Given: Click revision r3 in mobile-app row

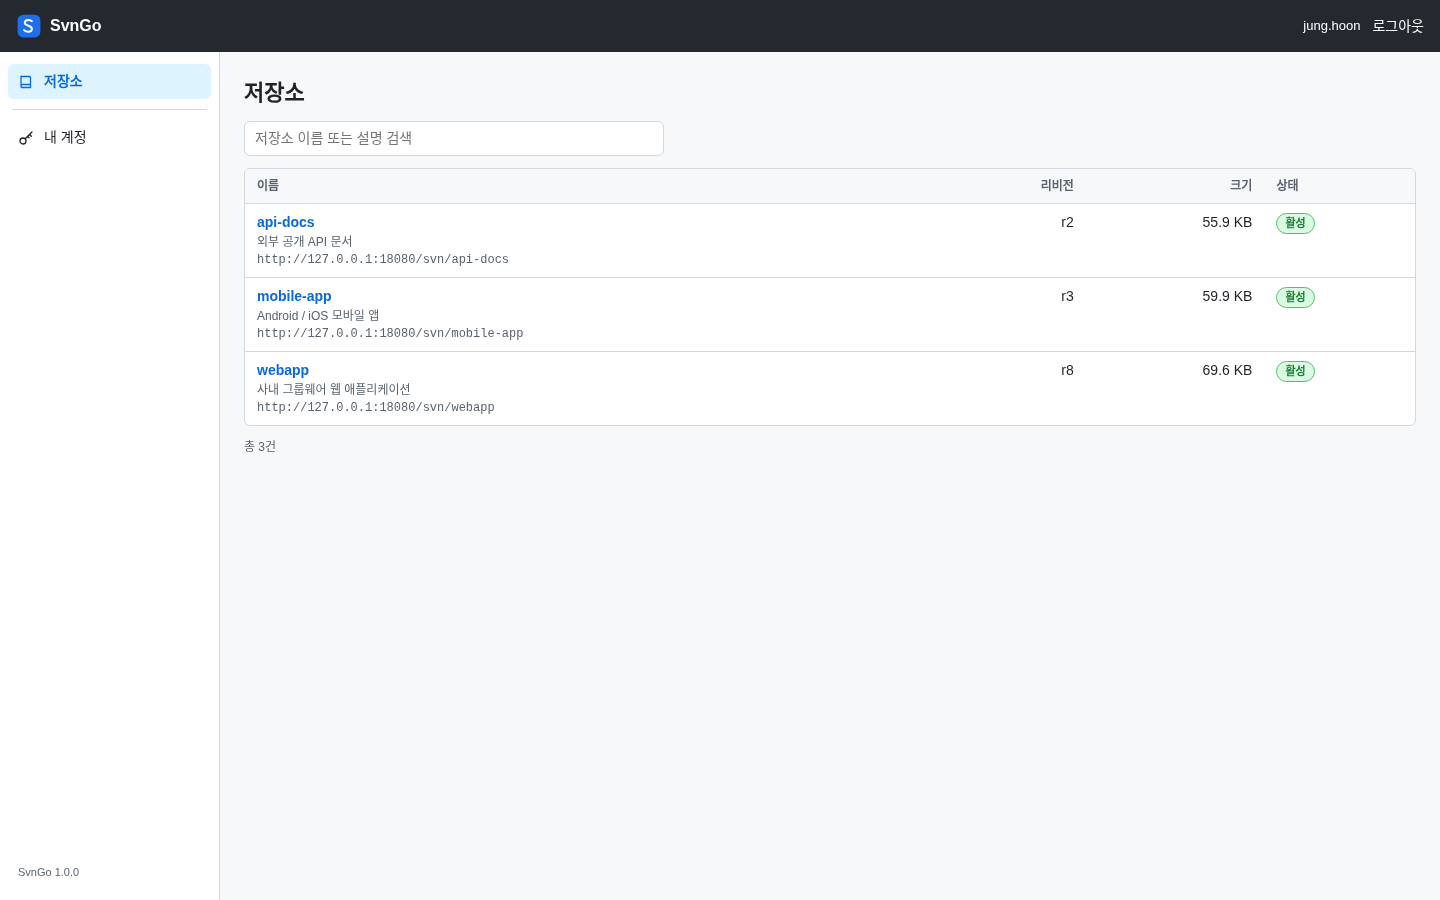Looking at the screenshot, I should 1067,296.
